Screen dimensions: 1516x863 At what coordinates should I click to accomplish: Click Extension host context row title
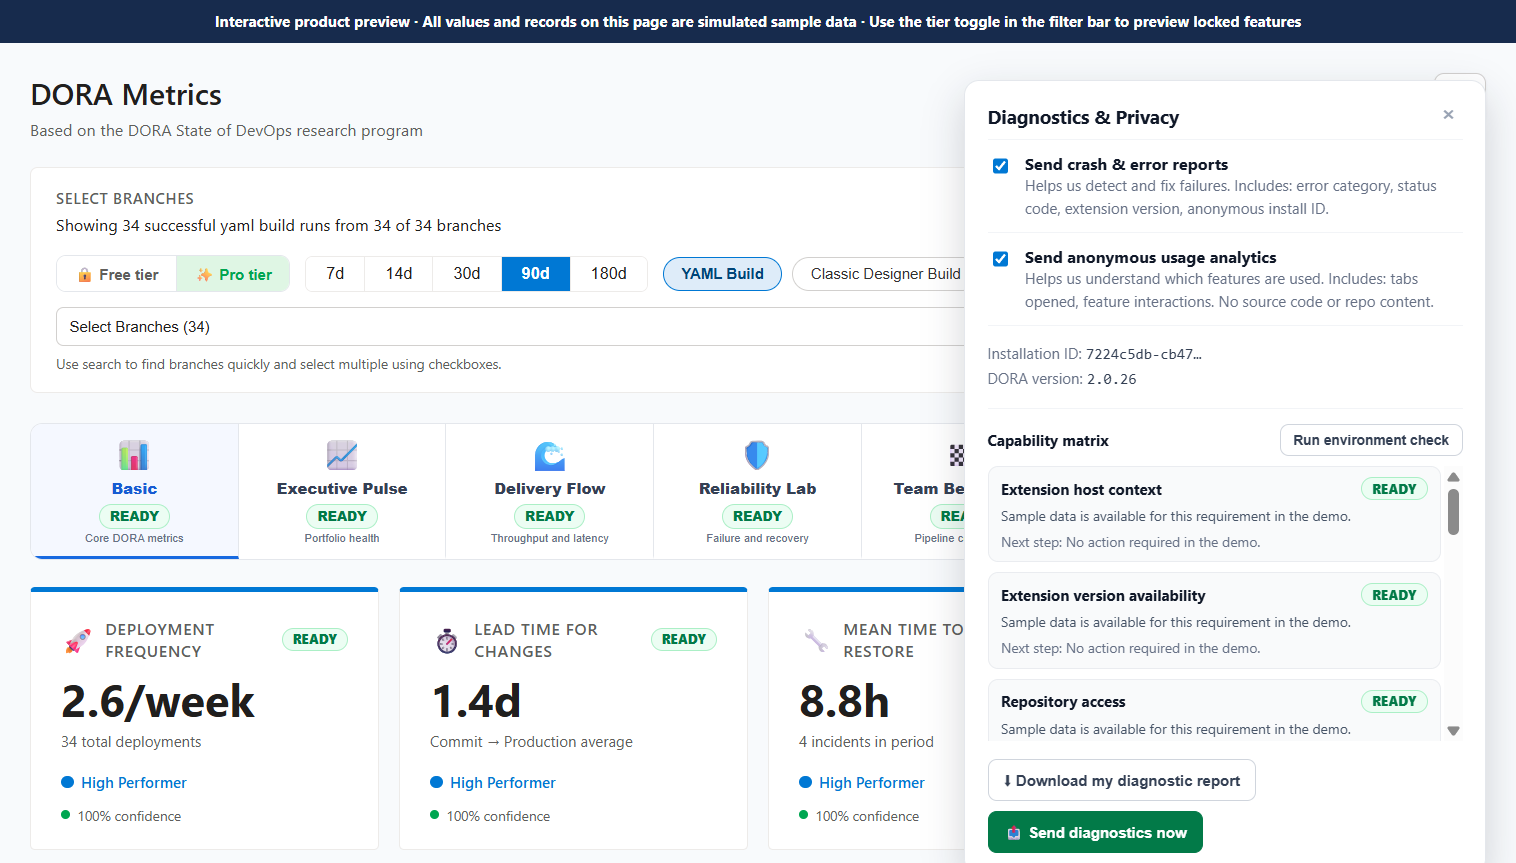1081,490
